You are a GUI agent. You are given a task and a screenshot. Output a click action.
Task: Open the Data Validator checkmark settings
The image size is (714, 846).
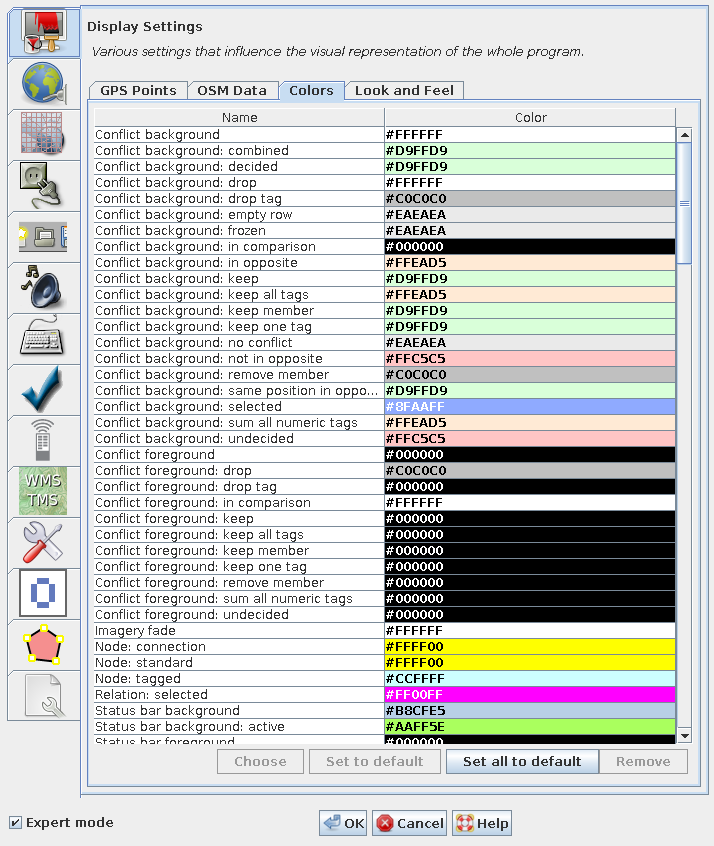[43, 389]
